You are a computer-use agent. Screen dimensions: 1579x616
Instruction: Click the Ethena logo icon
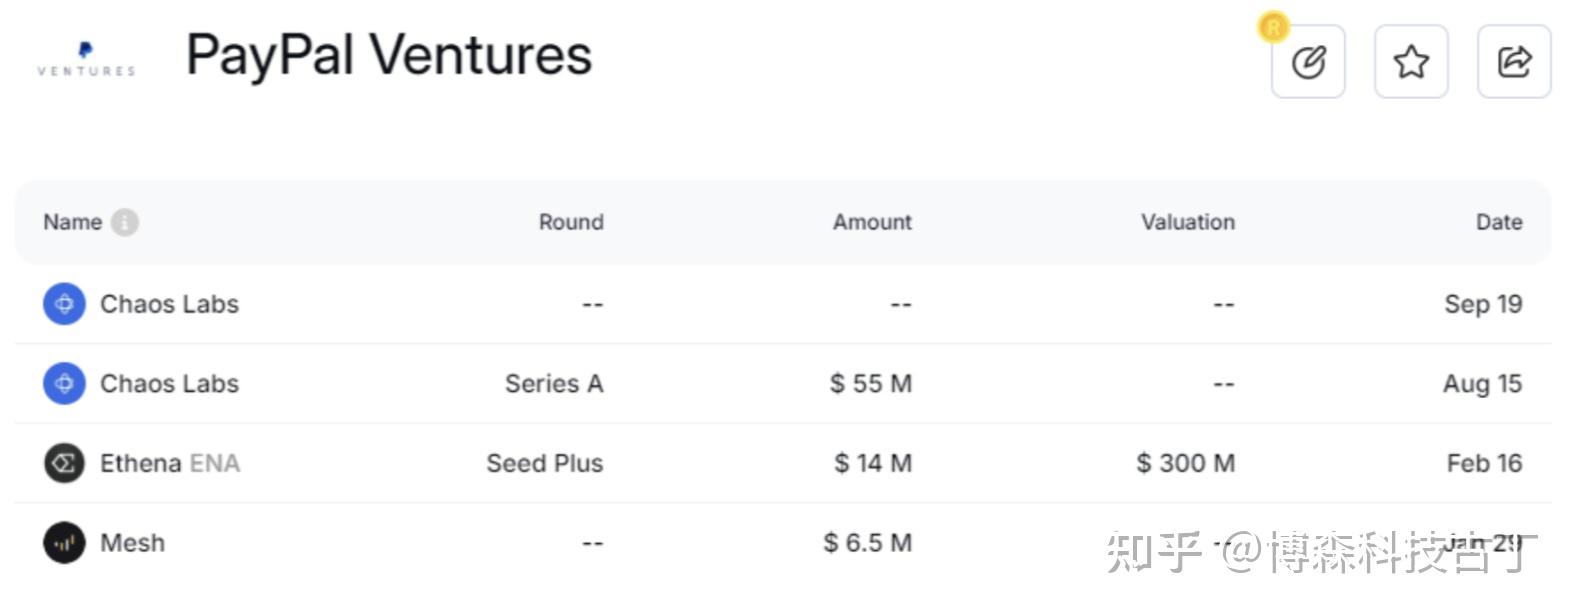point(64,463)
